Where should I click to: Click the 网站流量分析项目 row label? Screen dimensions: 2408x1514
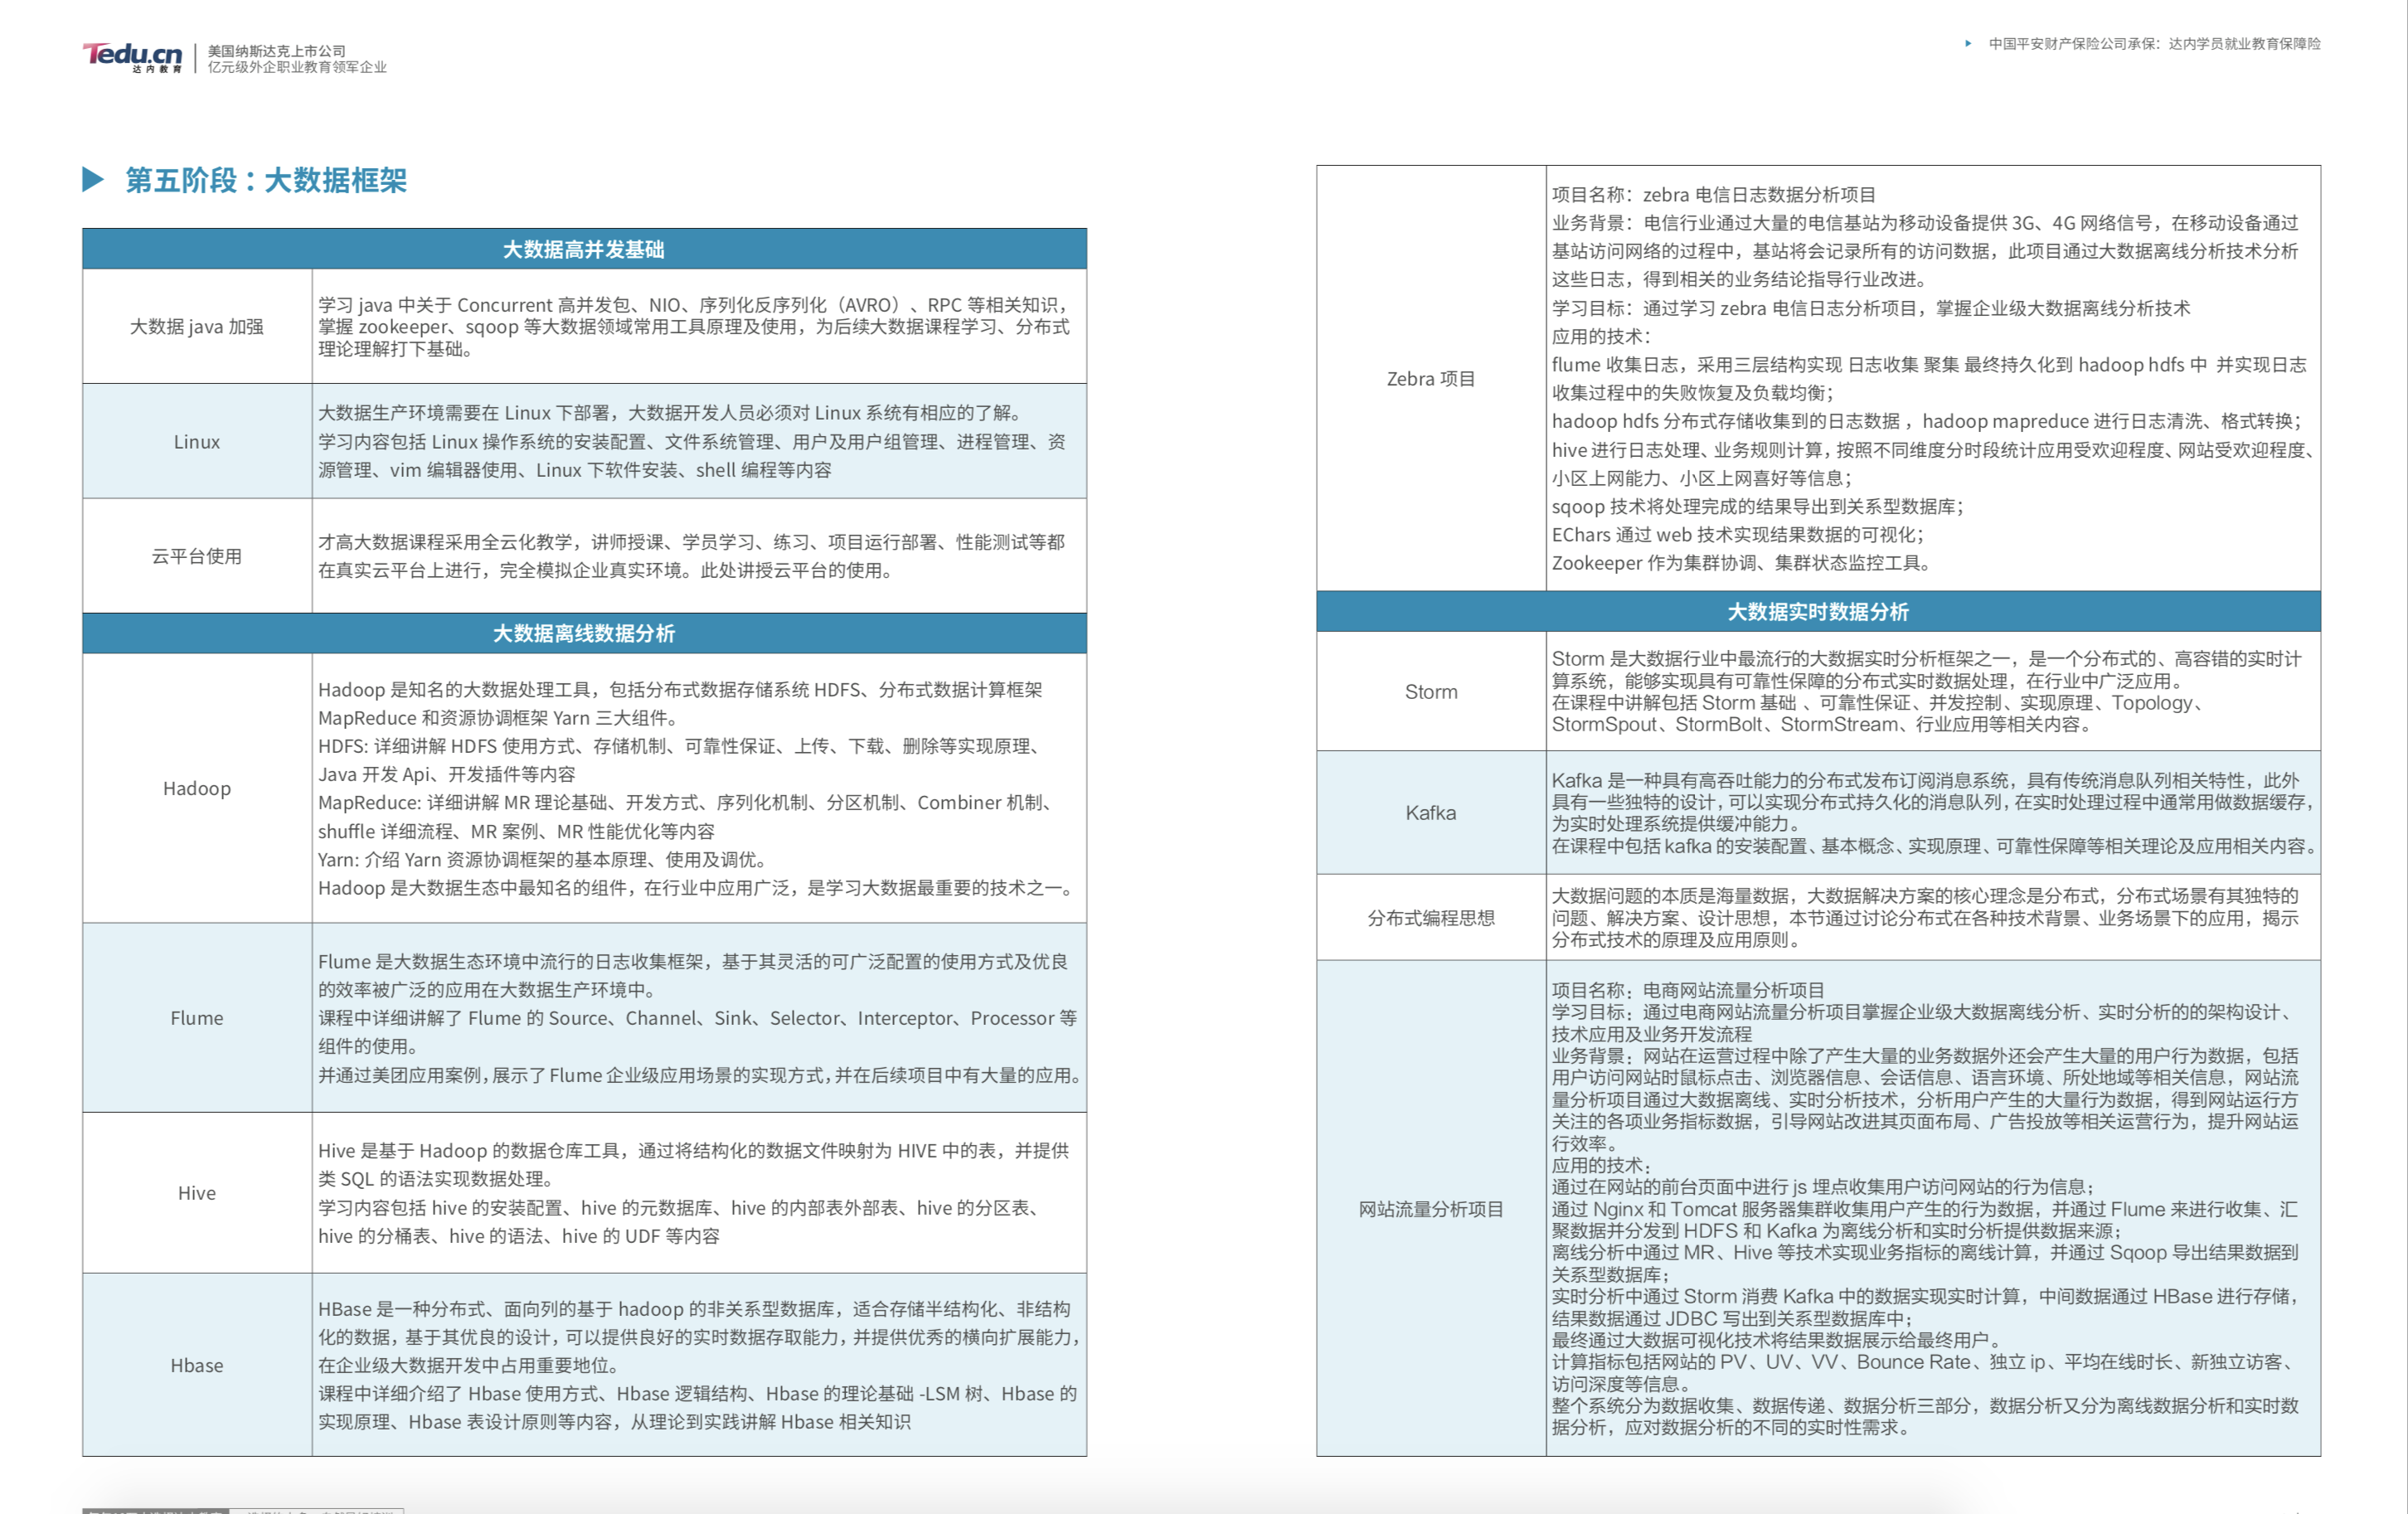pyautogui.click(x=1431, y=1209)
